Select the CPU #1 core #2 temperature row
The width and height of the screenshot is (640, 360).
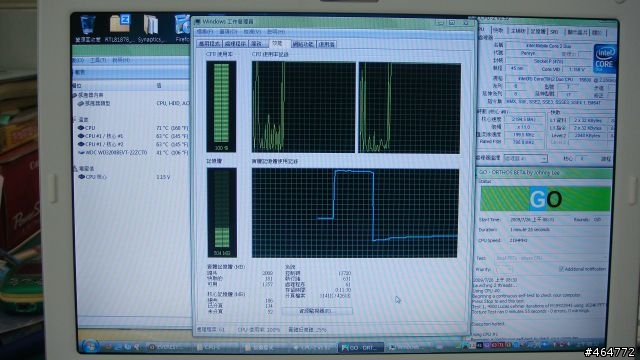(x=133, y=144)
